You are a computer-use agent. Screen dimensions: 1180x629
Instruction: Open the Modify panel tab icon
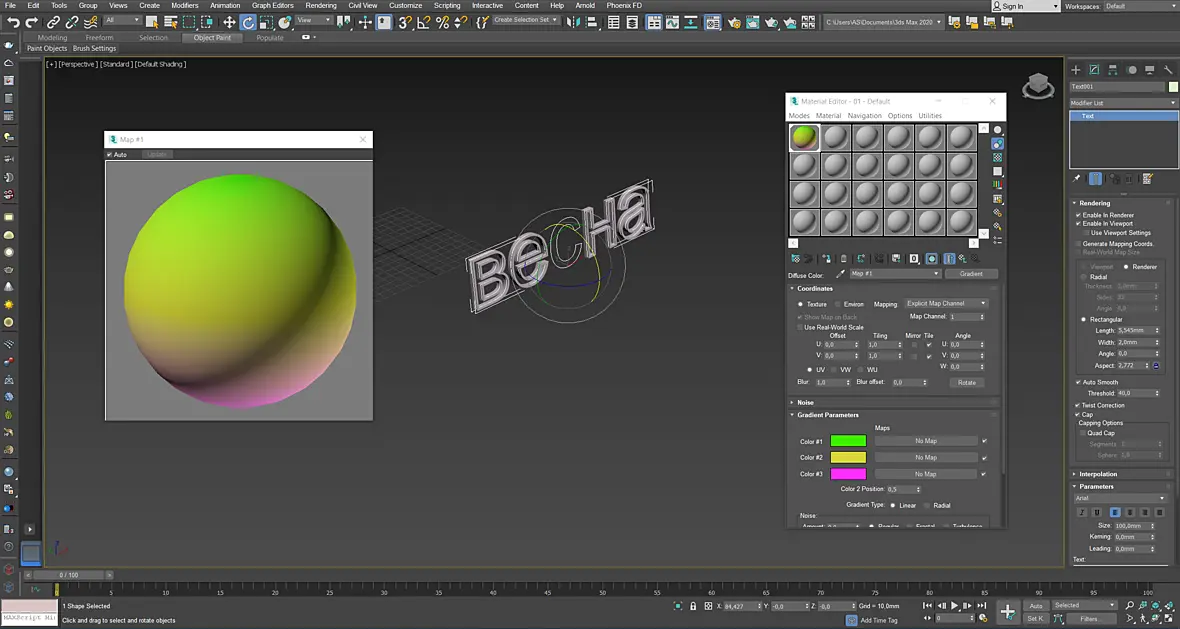tap(1094, 70)
